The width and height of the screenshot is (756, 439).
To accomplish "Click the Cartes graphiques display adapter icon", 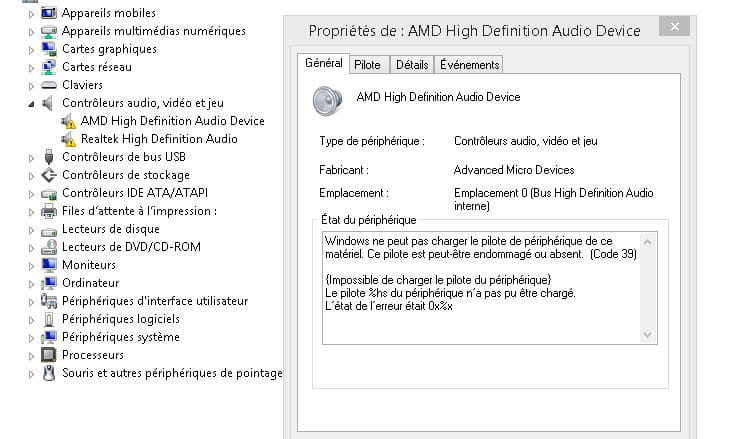I will coord(48,49).
